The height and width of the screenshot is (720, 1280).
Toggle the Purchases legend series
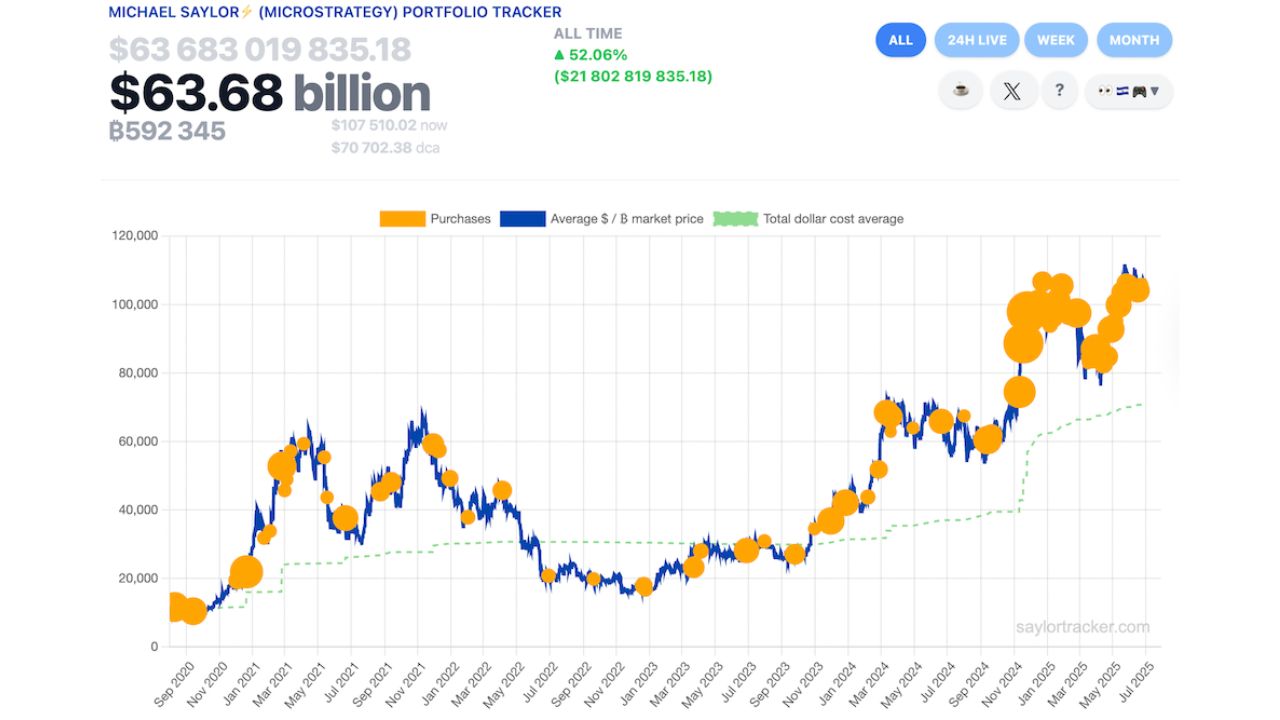435,218
